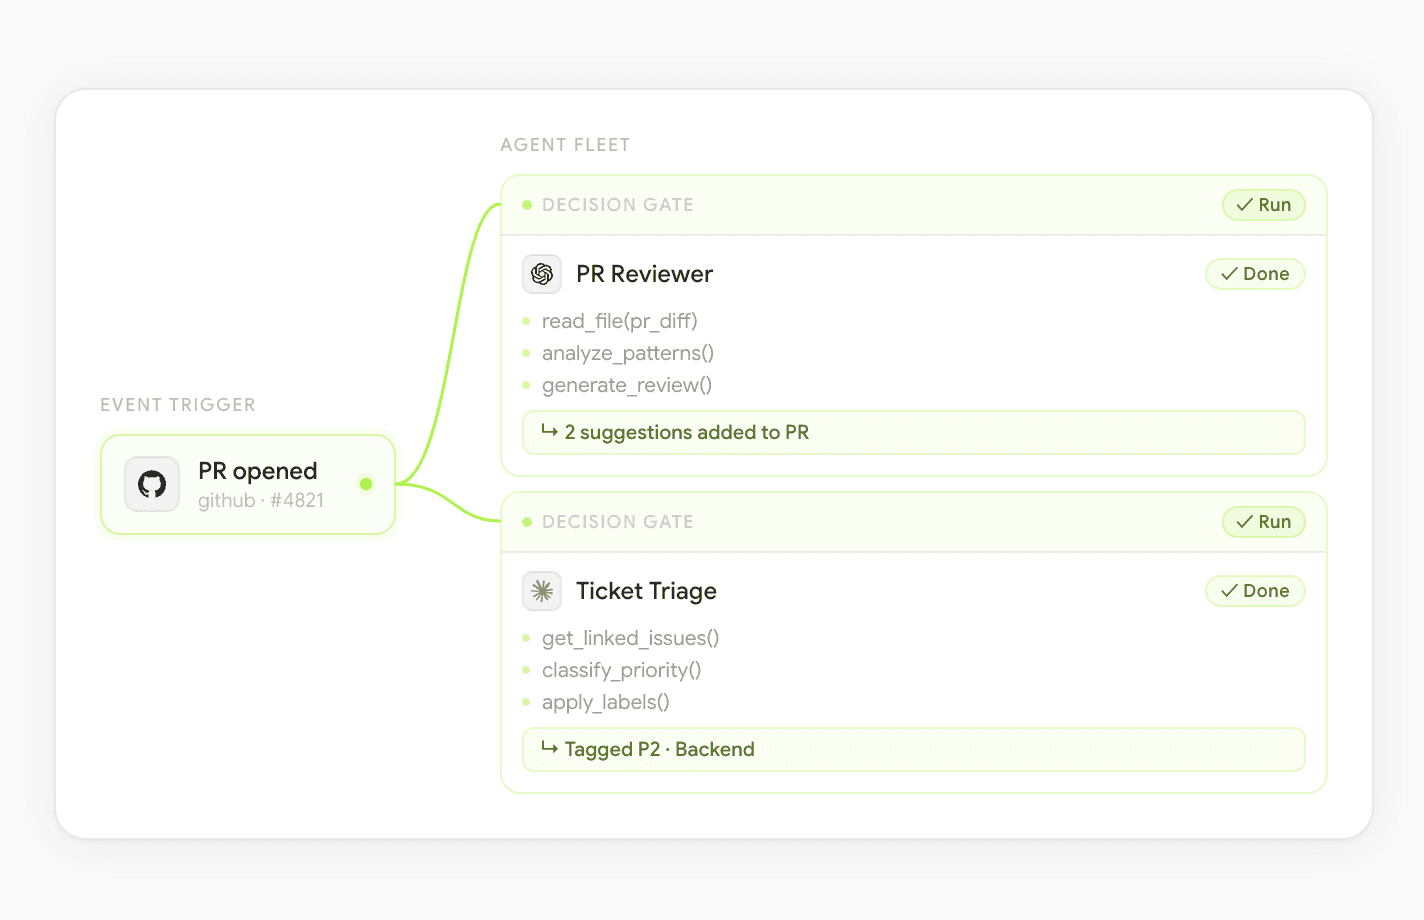This screenshot has width=1424, height=920.
Task: Click the arrow icon before 'Tagged P2'
Action: coord(549,748)
